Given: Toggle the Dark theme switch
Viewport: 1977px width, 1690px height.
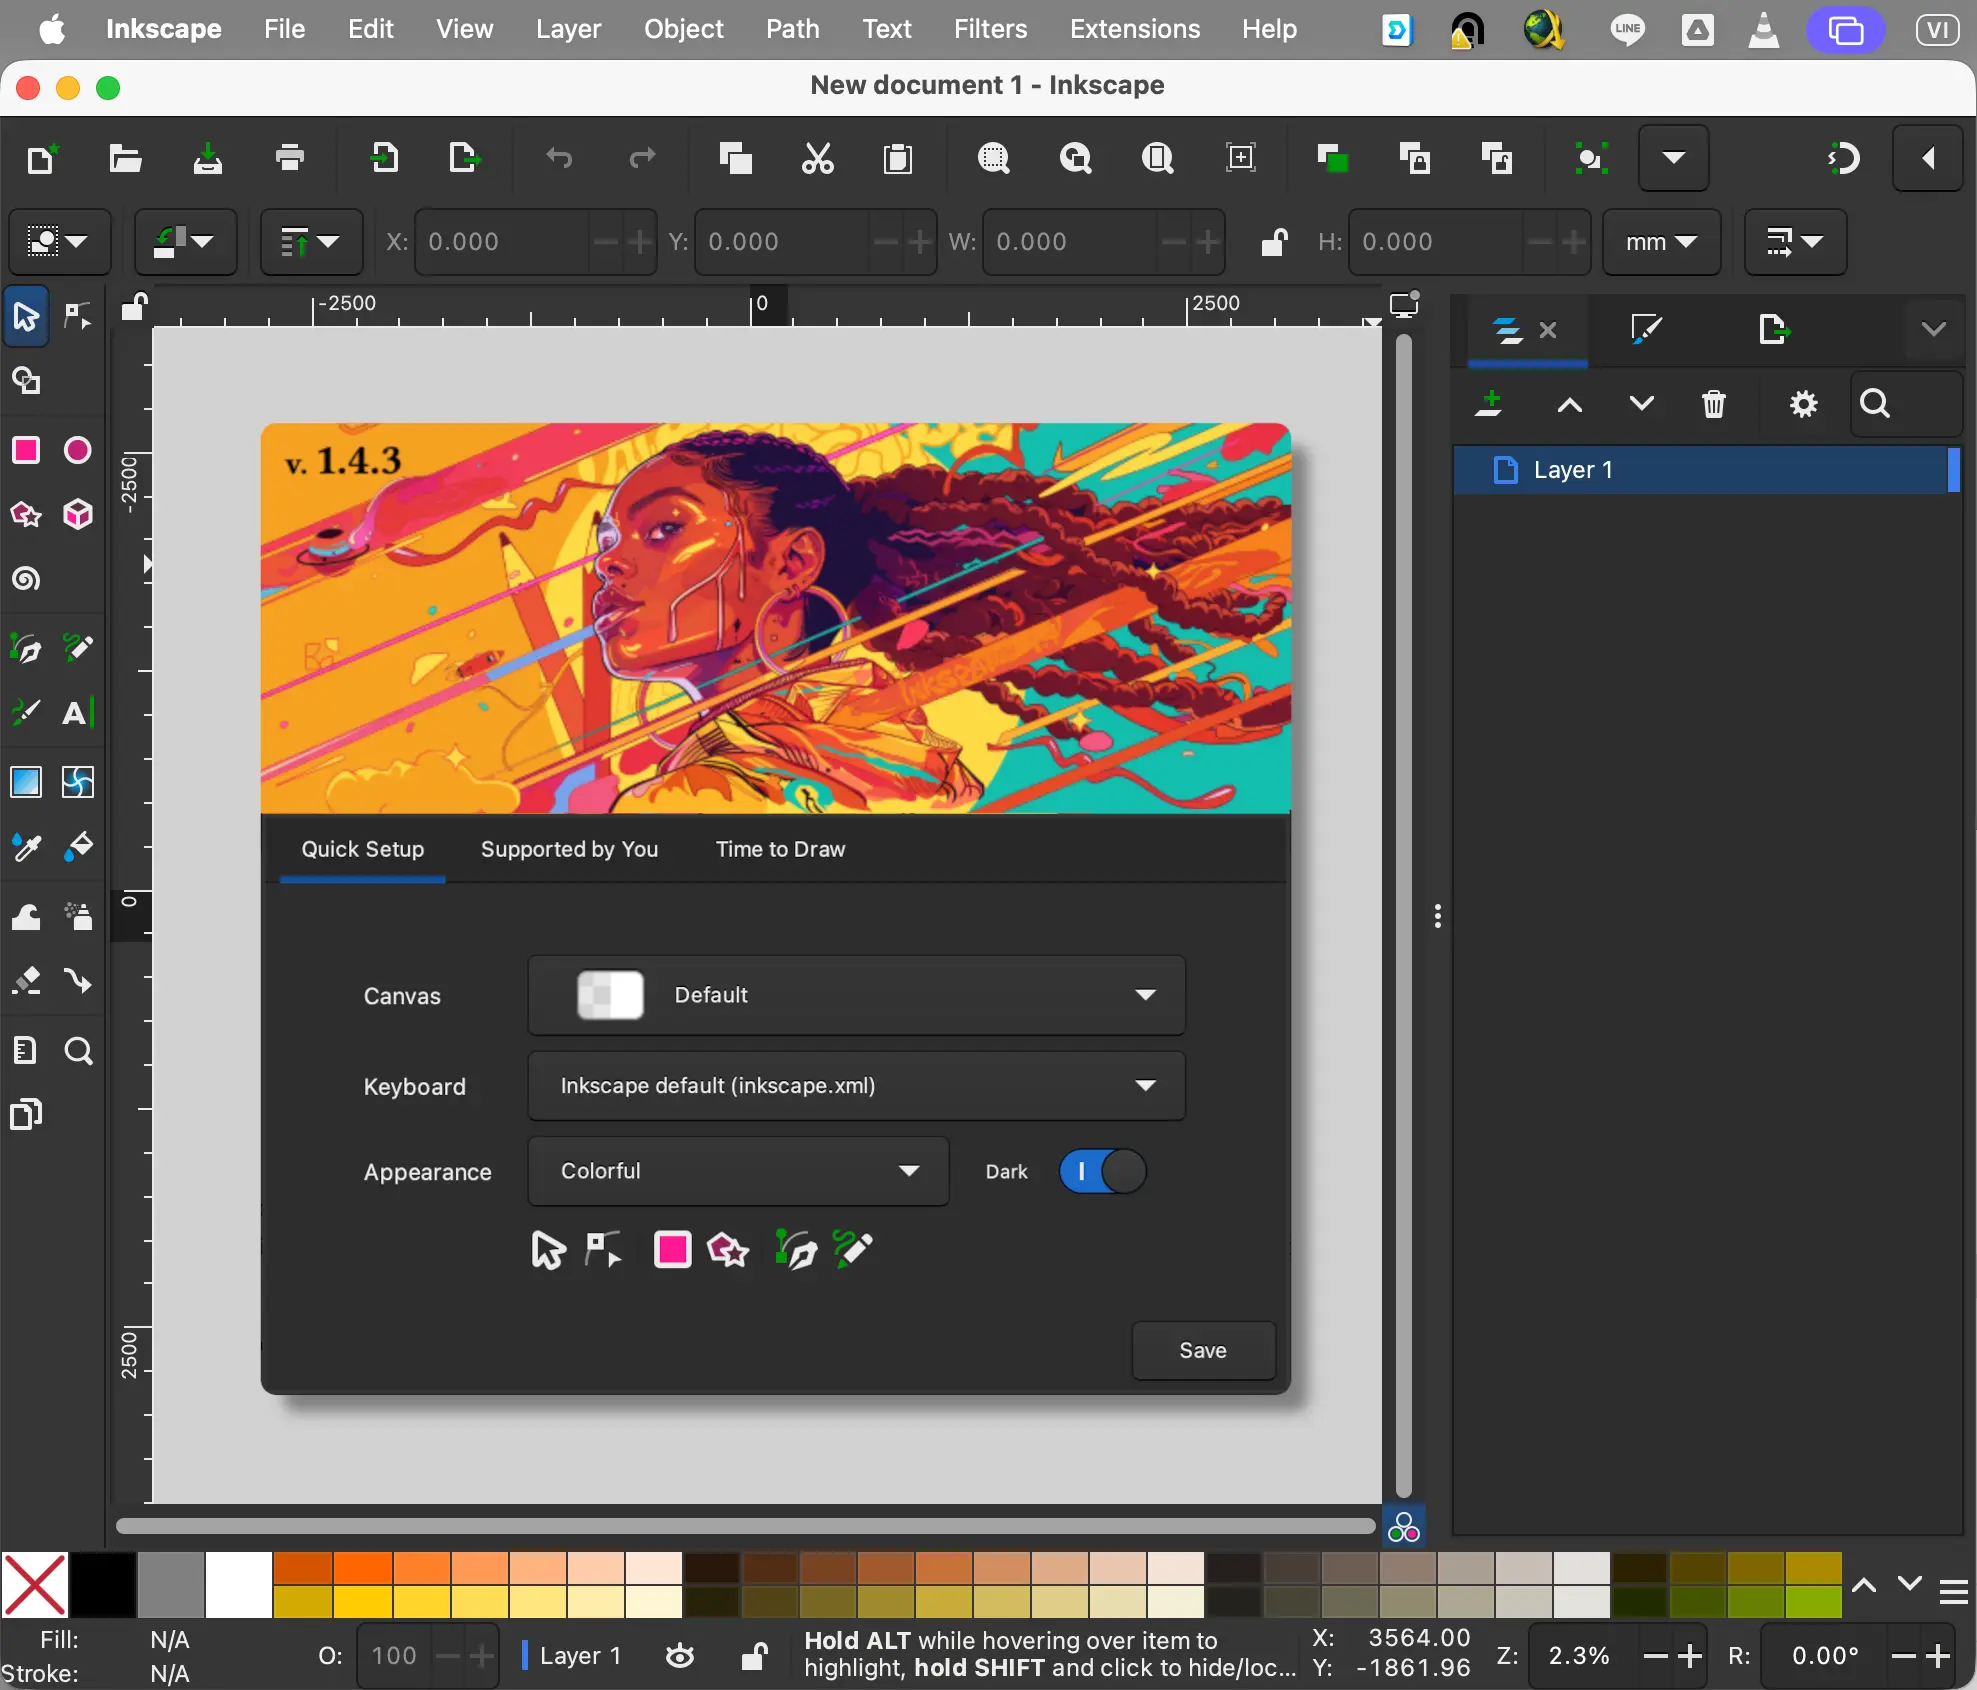Looking at the screenshot, I should click(1102, 1171).
